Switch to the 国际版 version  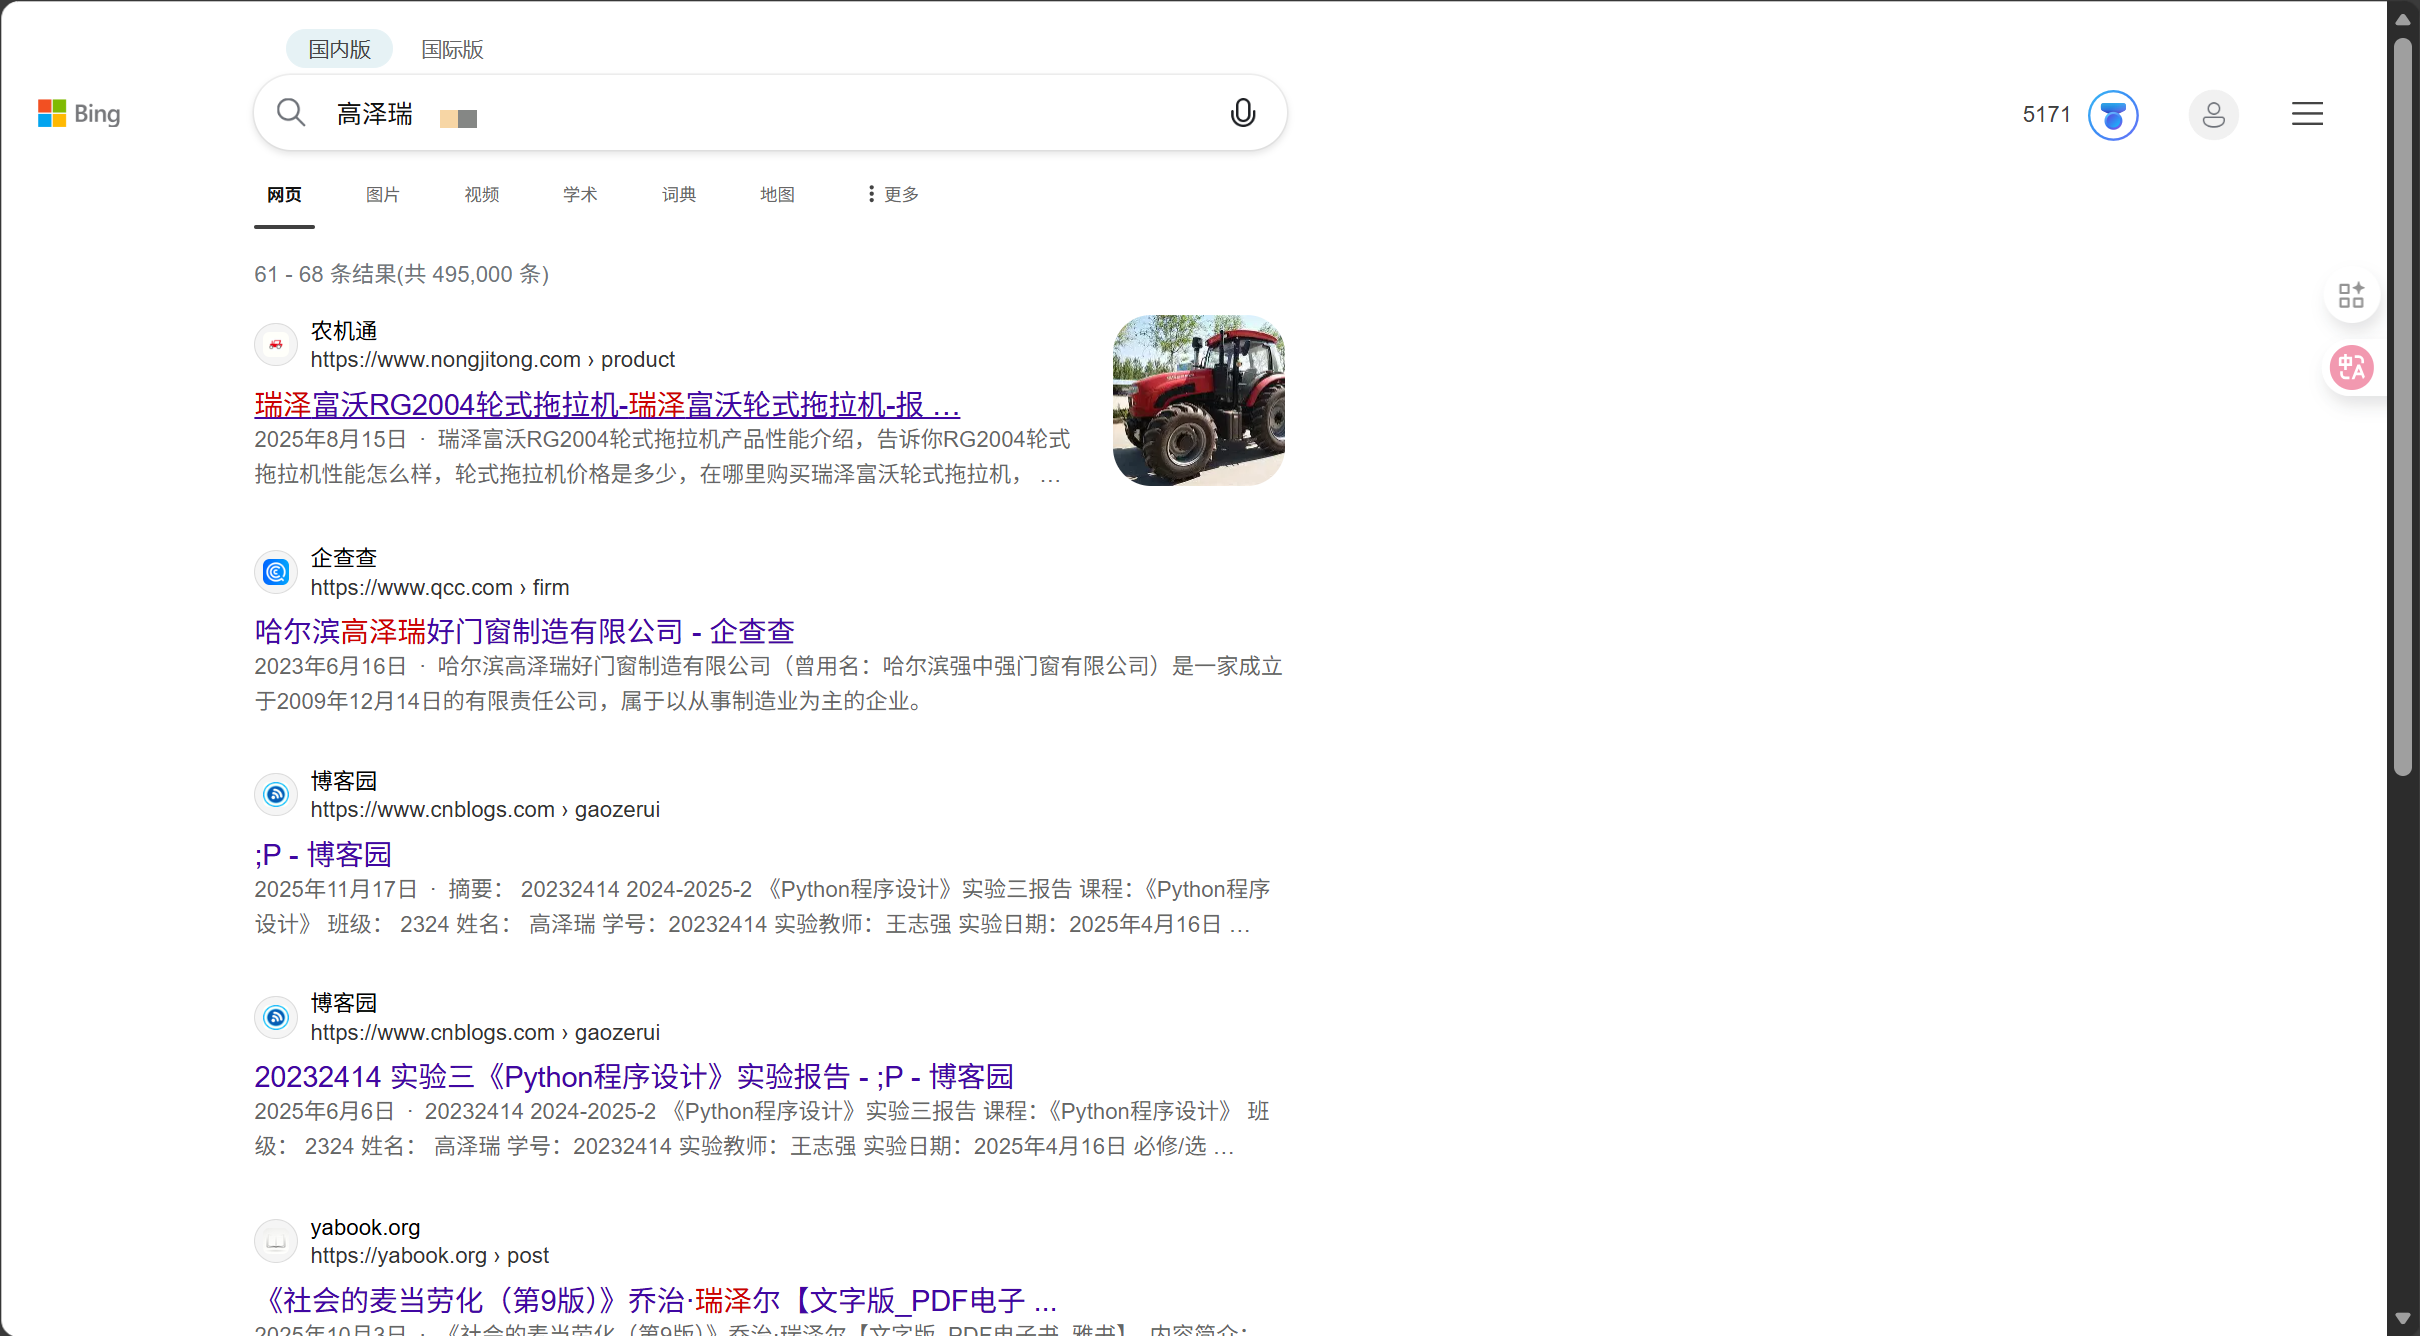point(451,48)
